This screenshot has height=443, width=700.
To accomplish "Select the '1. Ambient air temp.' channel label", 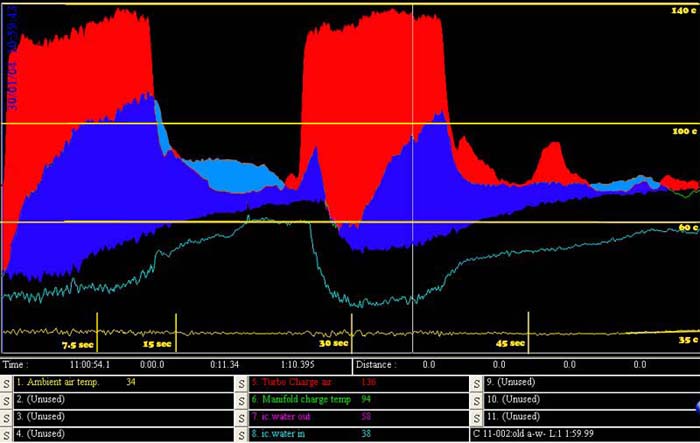I will [x=58, y=382].
